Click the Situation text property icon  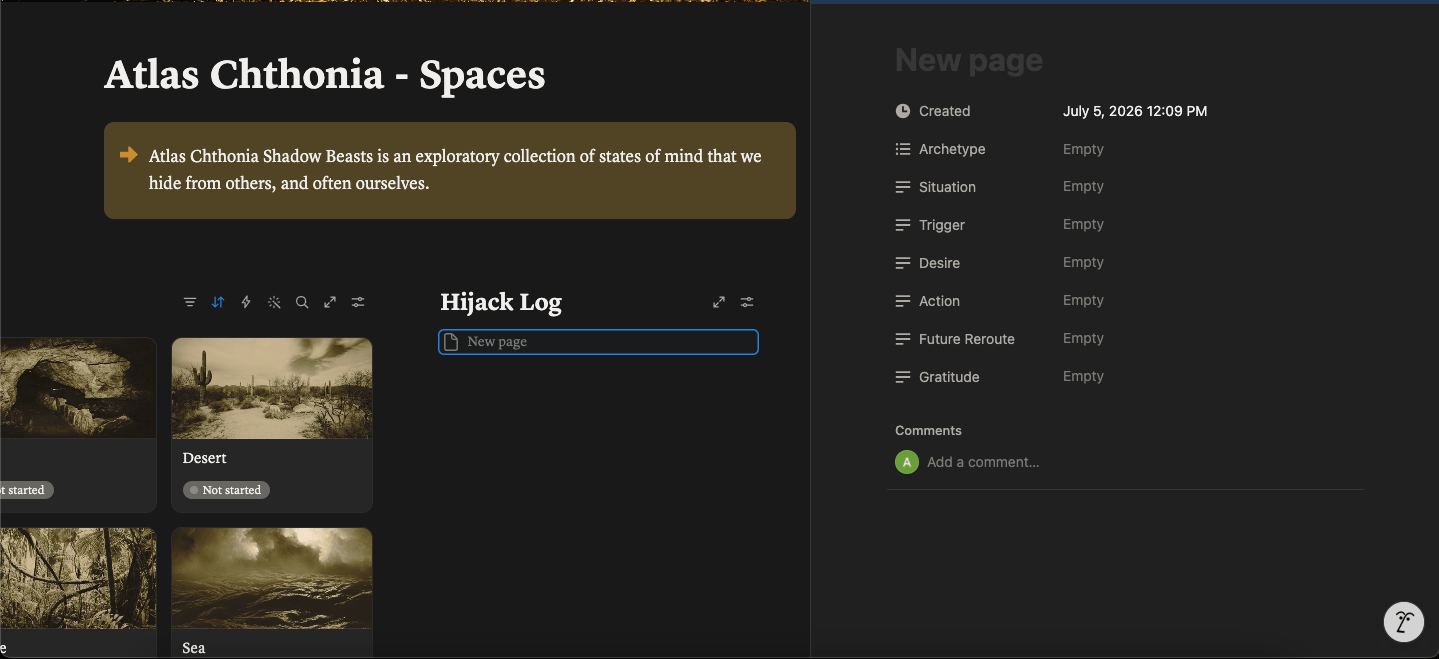point(903,187)
